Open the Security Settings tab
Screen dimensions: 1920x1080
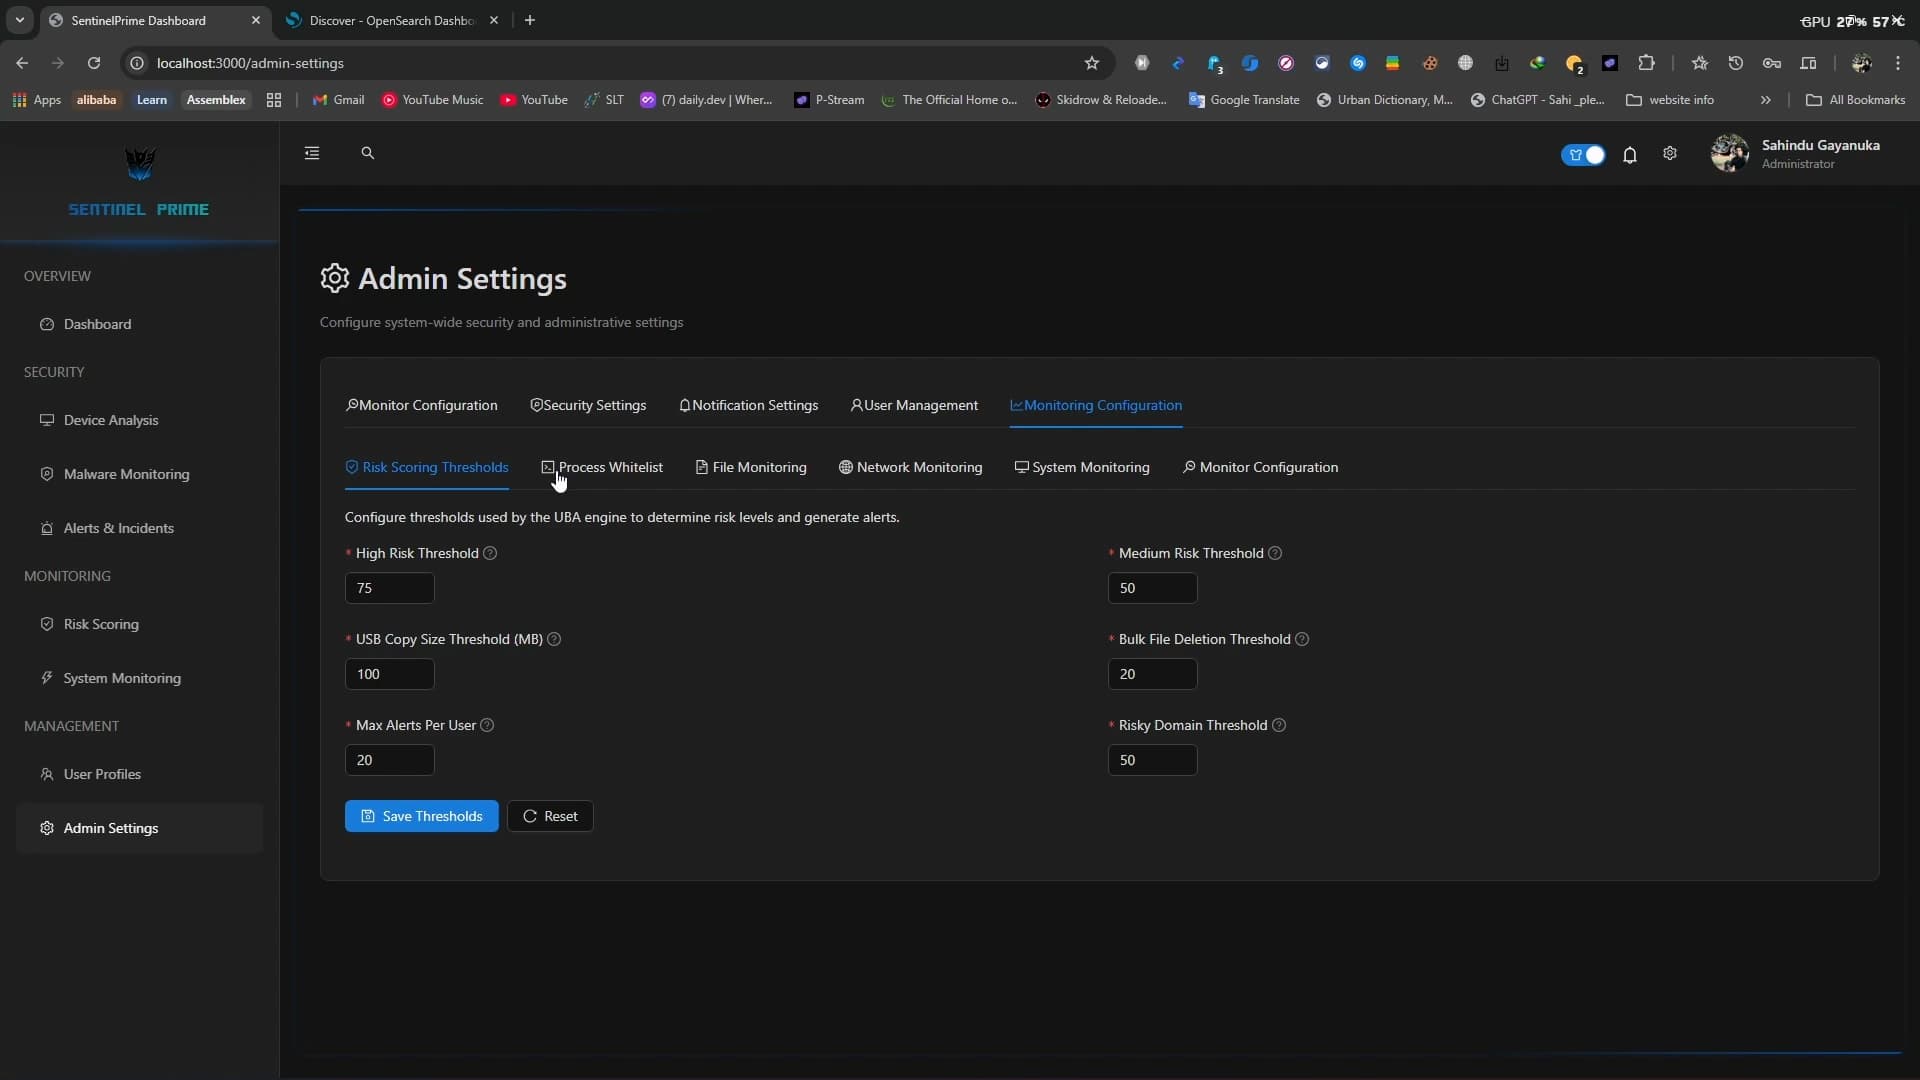588,405
